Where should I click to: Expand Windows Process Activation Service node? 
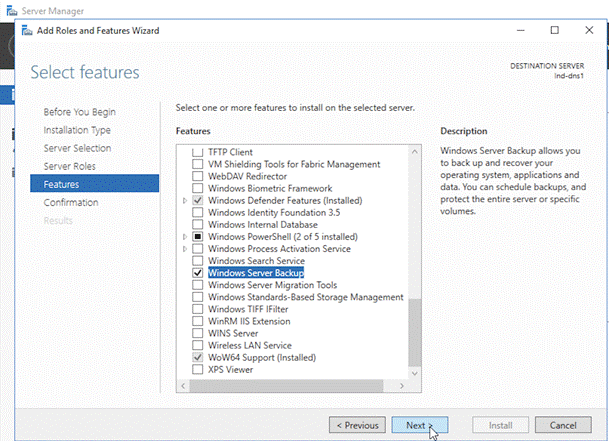click(x=185, y=249)
